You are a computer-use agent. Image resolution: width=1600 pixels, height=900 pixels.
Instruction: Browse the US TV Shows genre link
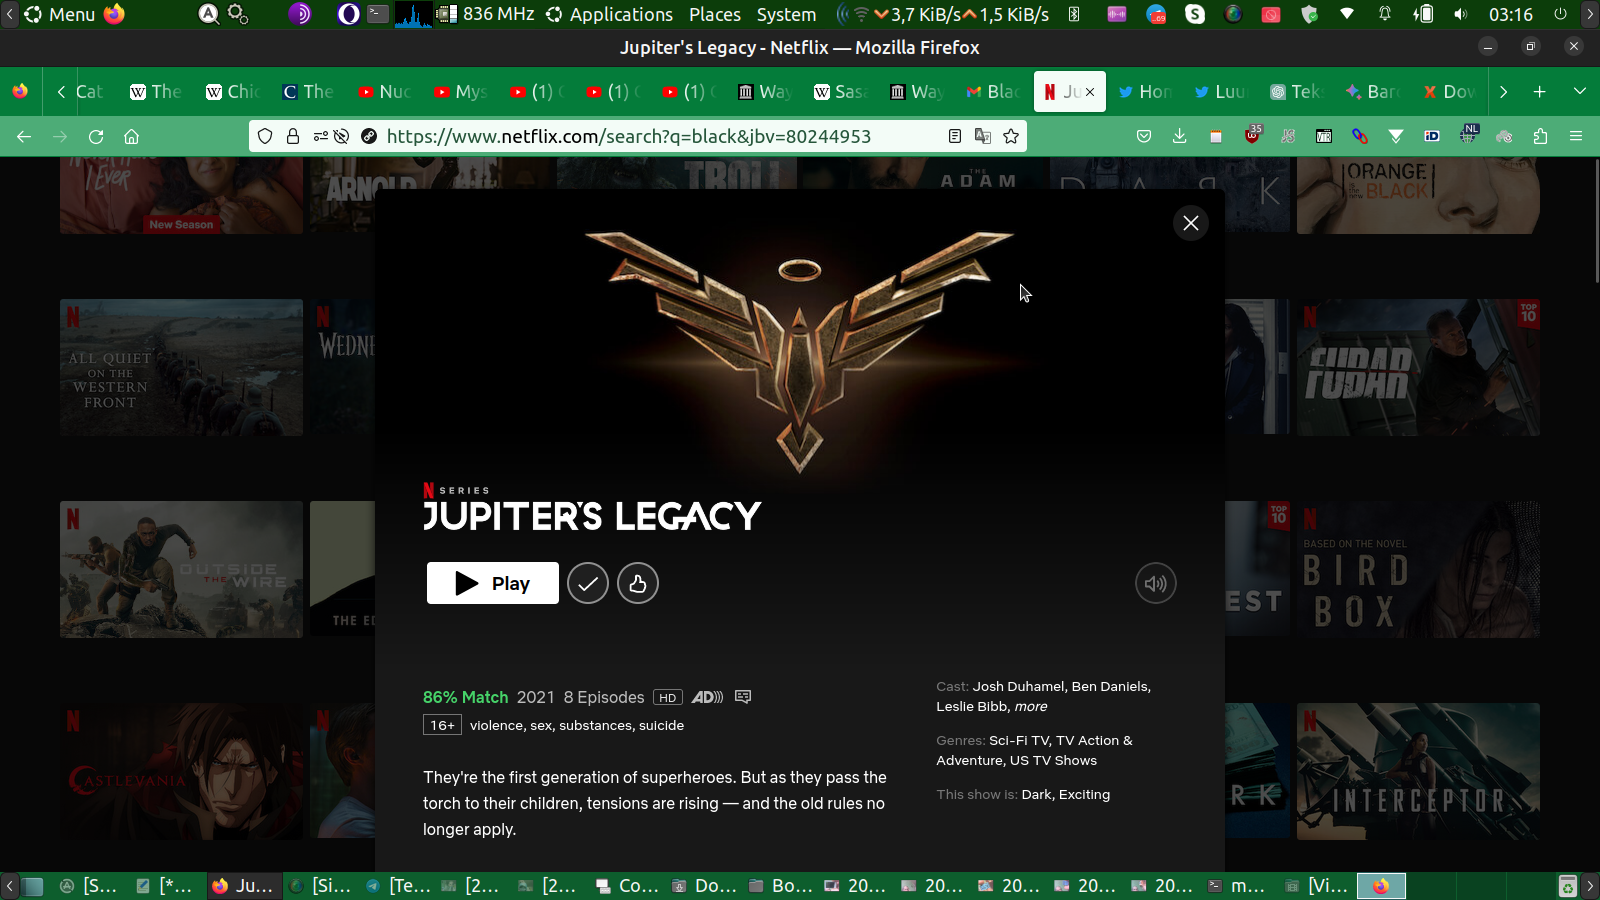click(1053, 760)
